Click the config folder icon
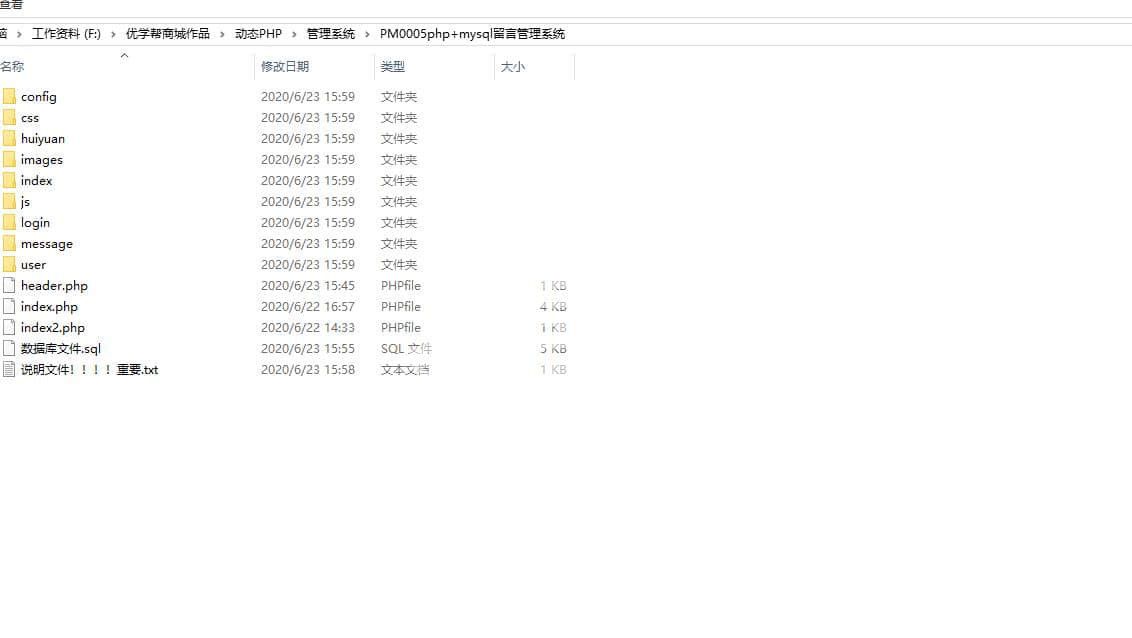The width and height of the screenshot is (1132, 638). [9, 97]
